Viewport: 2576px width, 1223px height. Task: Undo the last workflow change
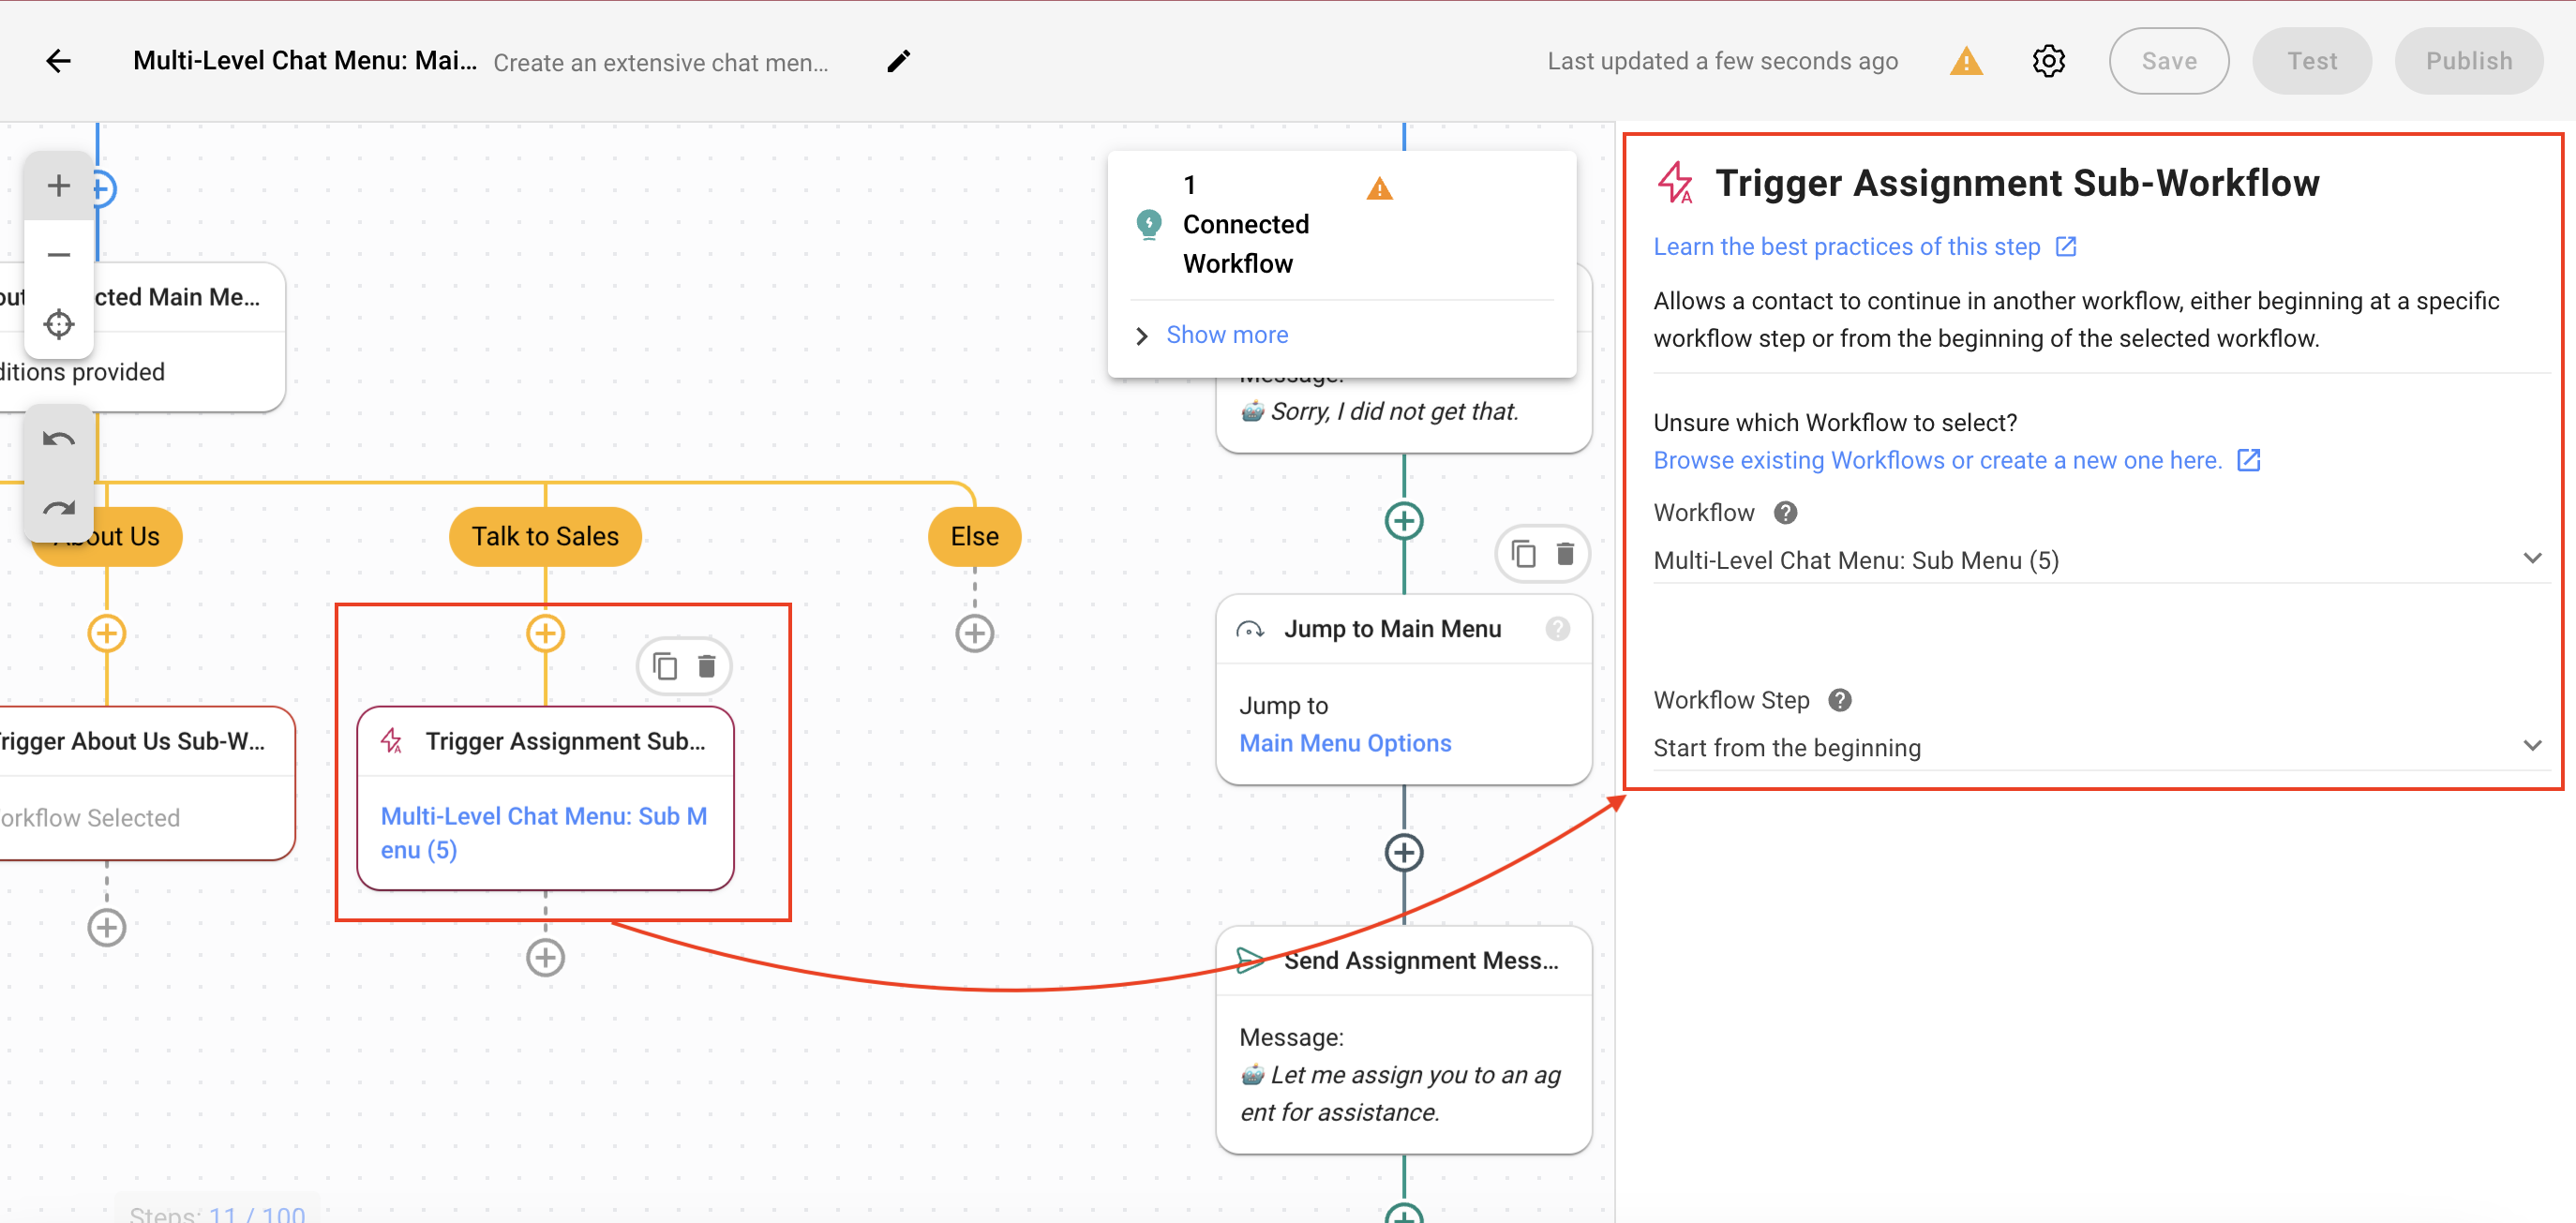click(57, 438)
